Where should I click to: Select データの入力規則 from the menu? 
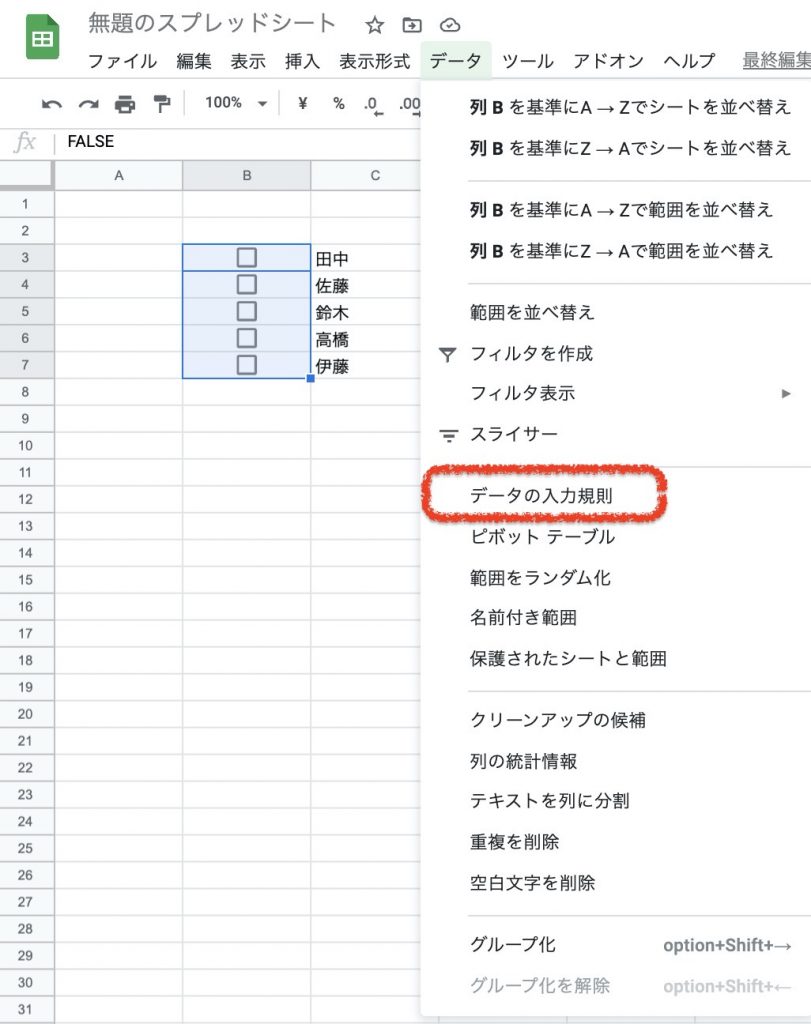point(541,496)
